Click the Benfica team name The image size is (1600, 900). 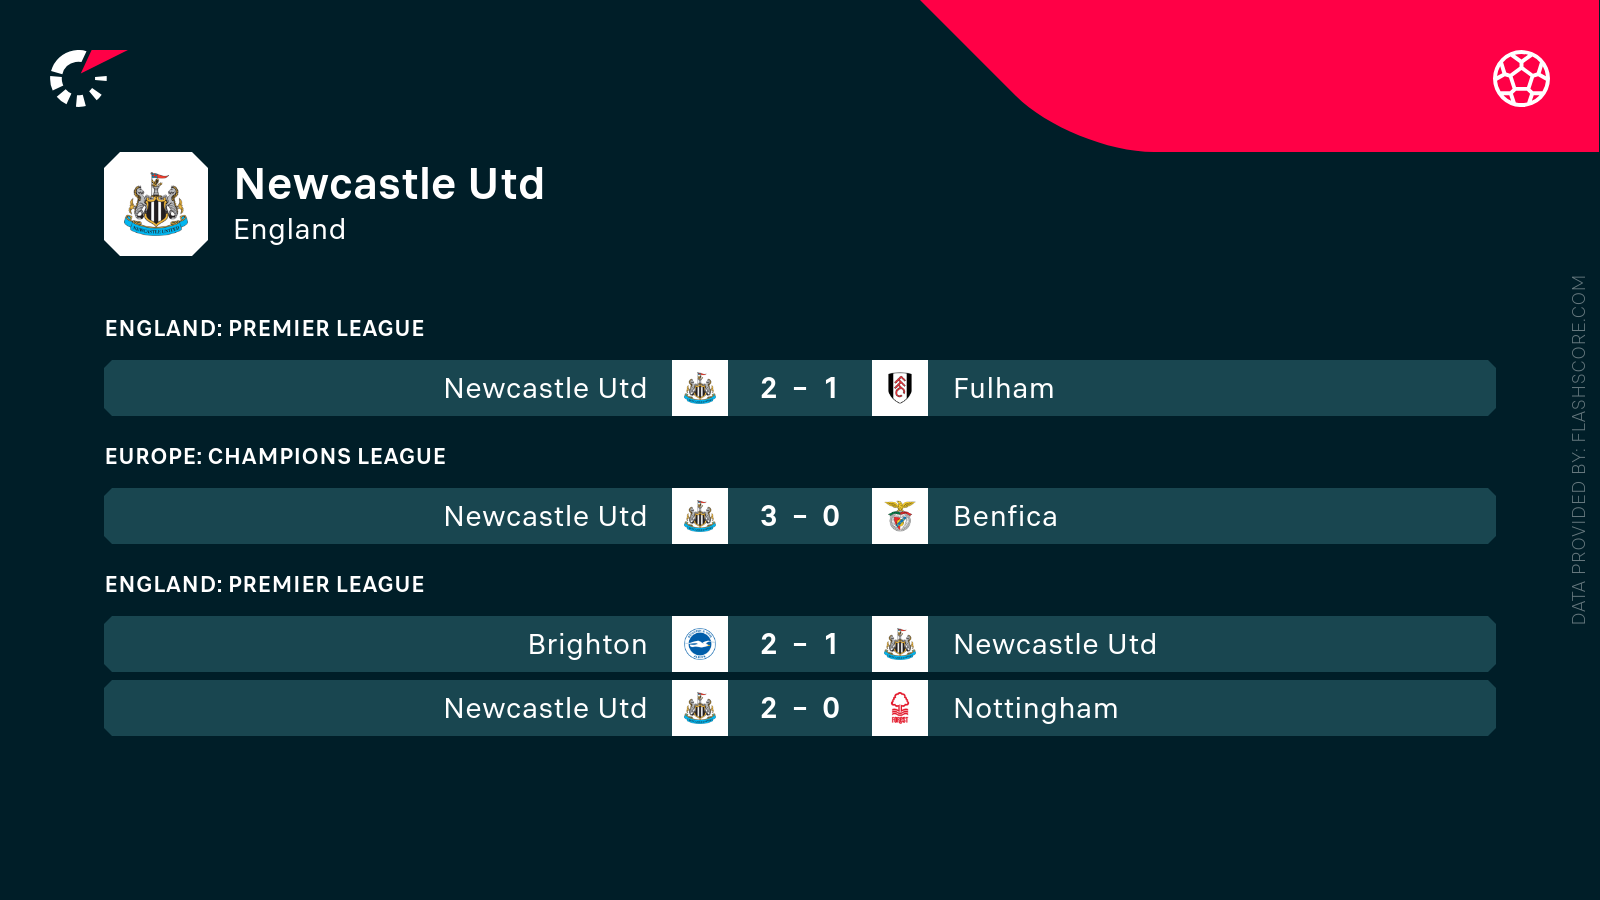coord(1005,516)
